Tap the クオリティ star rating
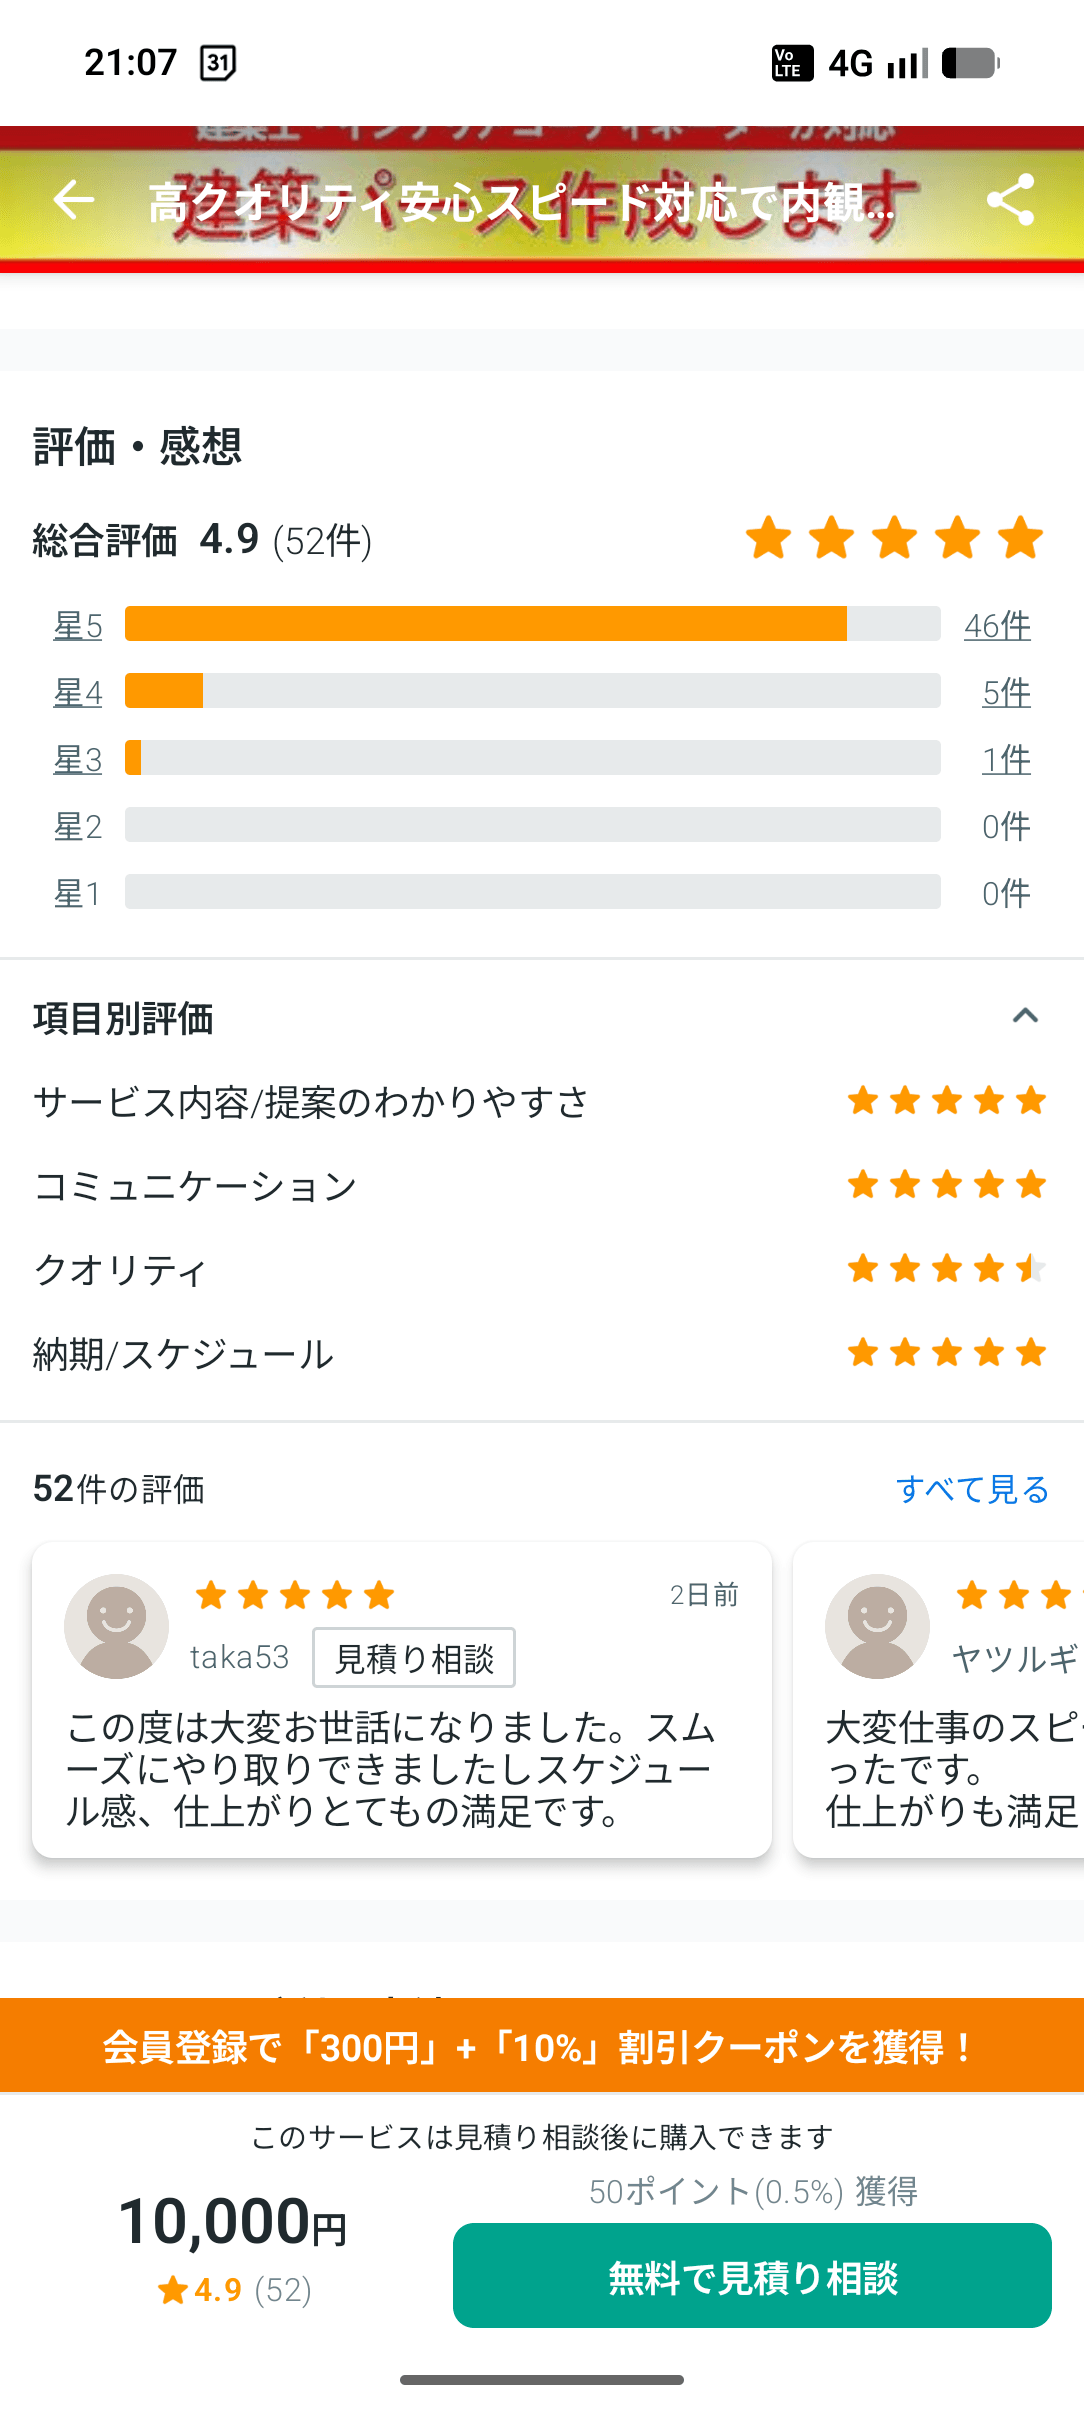1084x2412 pixels. click(946, 1269)
